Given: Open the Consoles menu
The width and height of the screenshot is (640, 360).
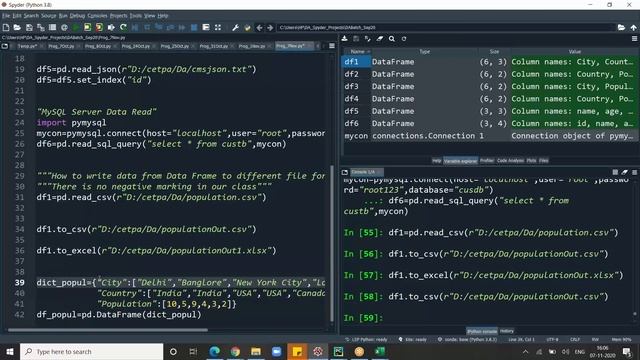Looking at the screenshot, I should 98,16.
